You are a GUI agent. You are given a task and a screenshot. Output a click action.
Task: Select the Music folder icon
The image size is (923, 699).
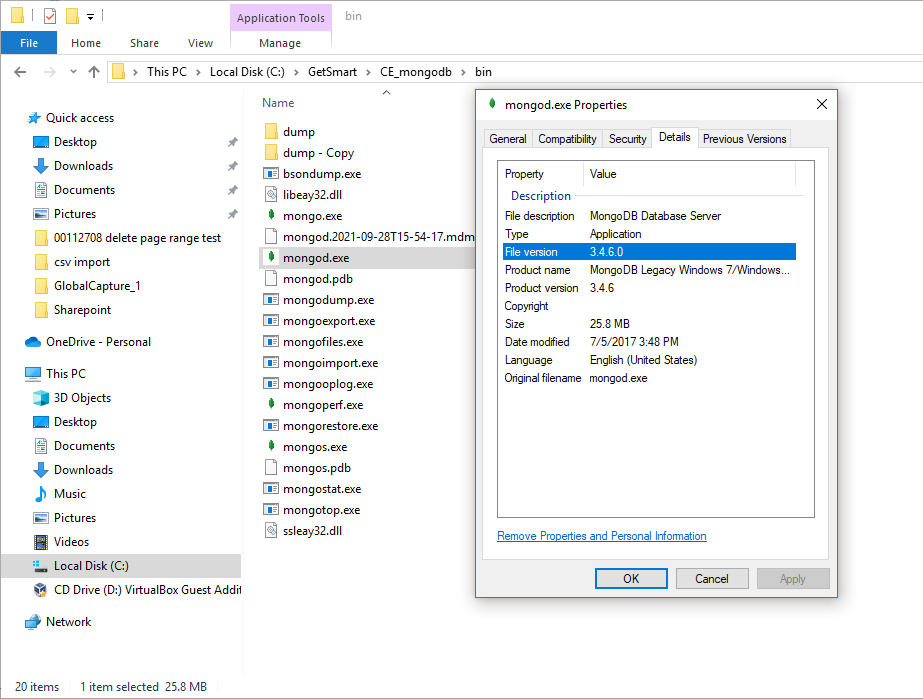point(41,494)
